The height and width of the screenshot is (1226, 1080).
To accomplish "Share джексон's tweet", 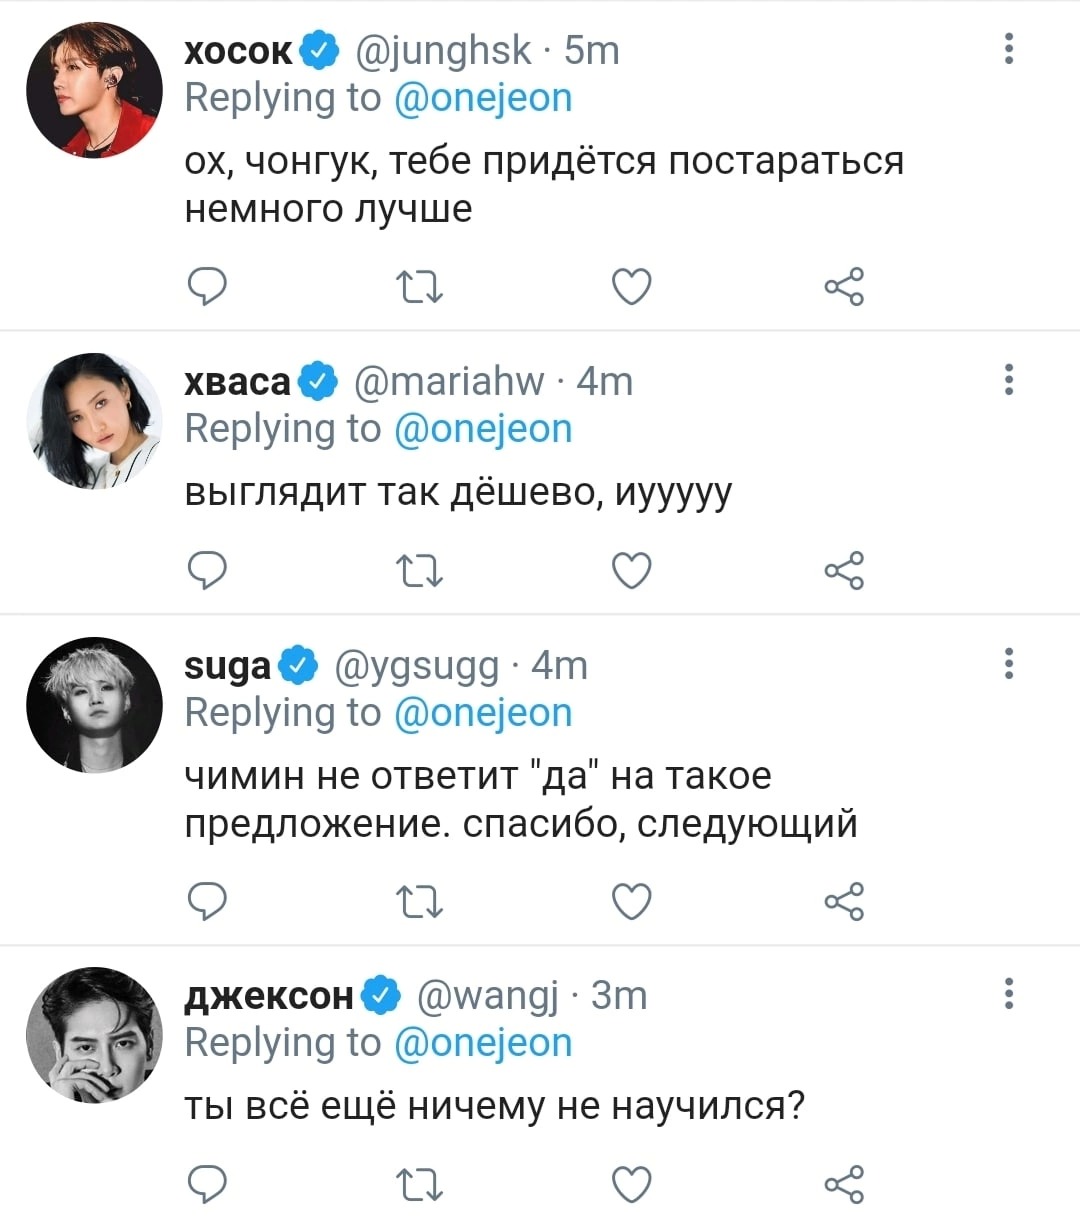I will (x=843, y=1185).
